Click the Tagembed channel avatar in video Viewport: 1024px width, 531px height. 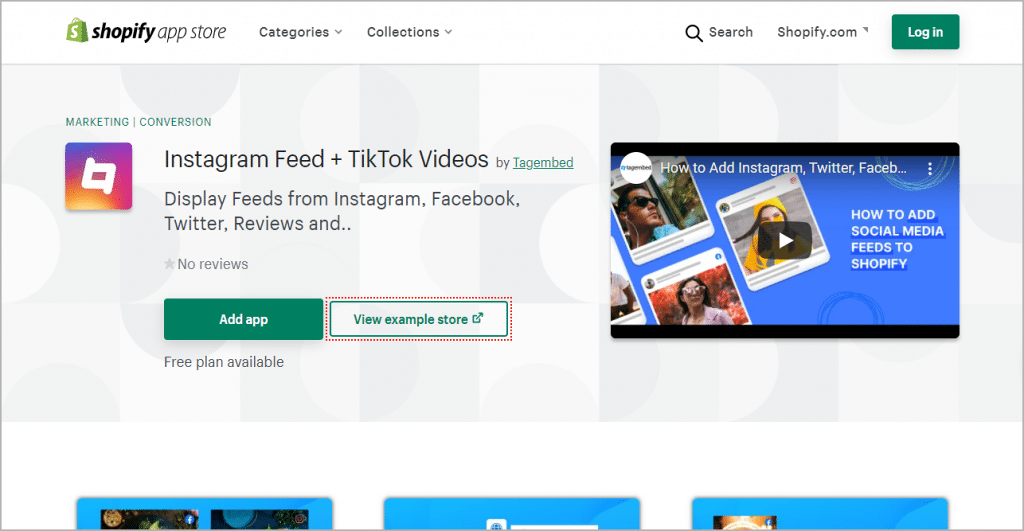pos(635,168)
